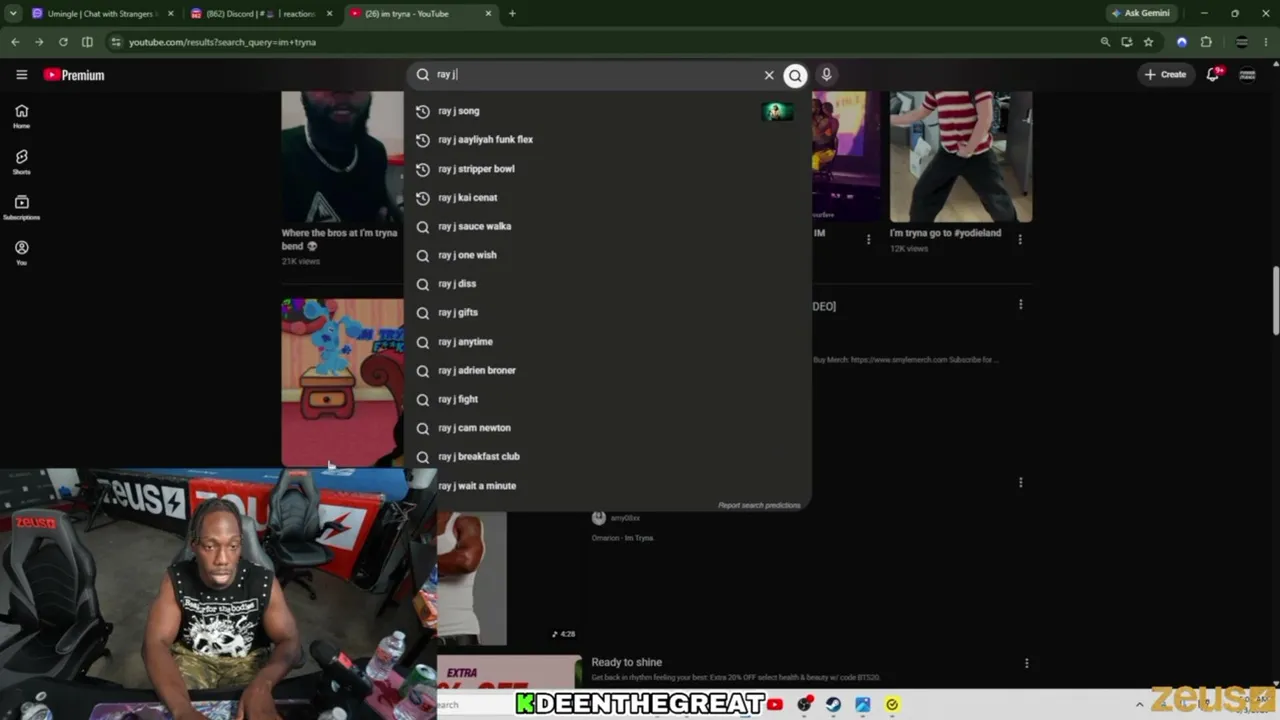The width and height of the screenshot is (1280, 720).
Task: Click the YouTube page vertical scrollbar
Action: [1275, 302]
